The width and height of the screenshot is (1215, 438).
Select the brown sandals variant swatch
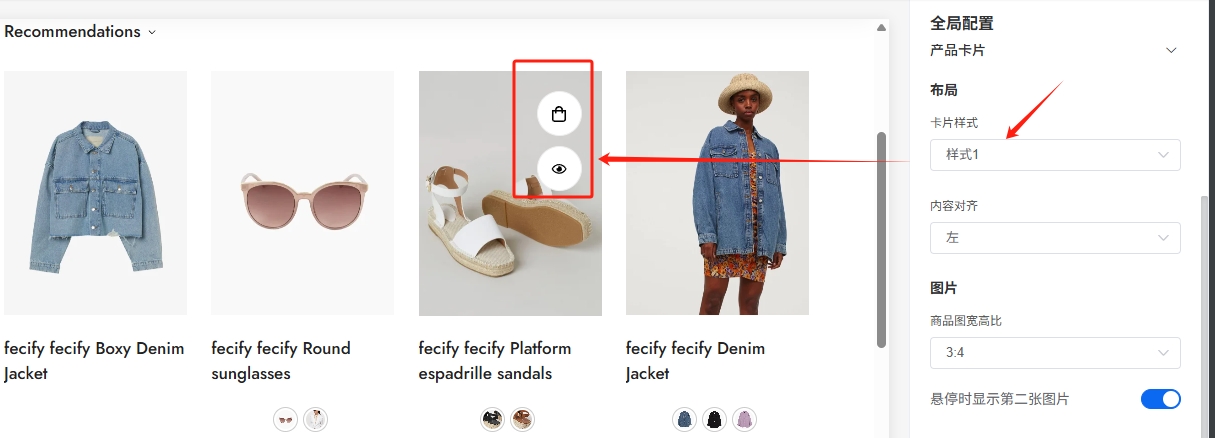(x=522, y=420)
